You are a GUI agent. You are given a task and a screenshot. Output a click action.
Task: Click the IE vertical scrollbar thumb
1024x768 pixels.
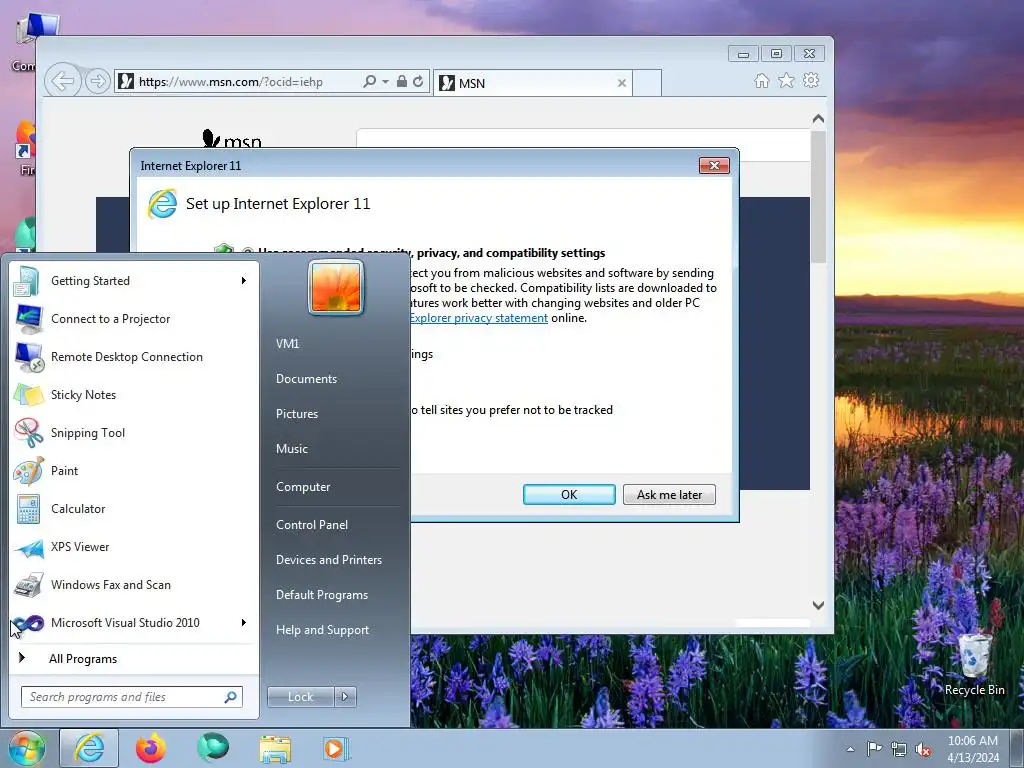[818, 197]
